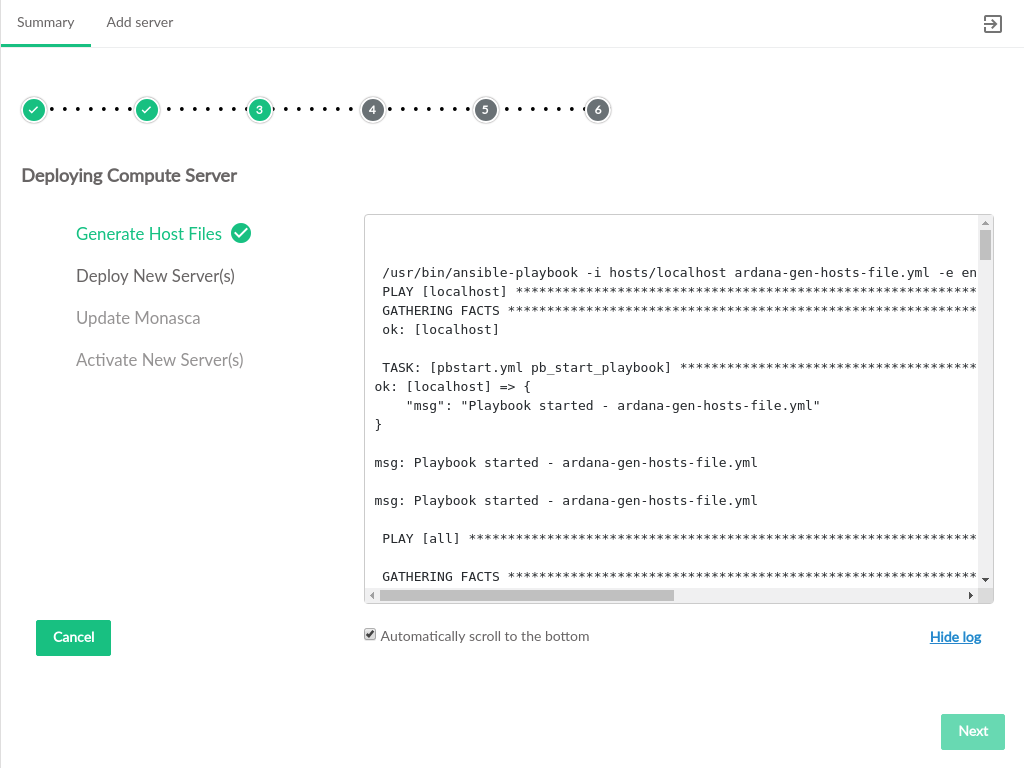Viewport: 1024px width, 768px height.
Task: Click the Hide log link
Action: pyautogui.click(x=955, y=637)
